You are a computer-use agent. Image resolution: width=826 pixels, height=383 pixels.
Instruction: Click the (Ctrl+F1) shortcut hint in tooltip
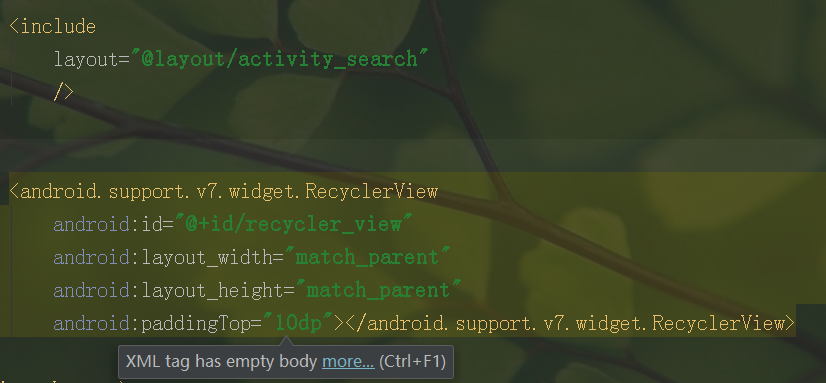[x=412, y=362]
